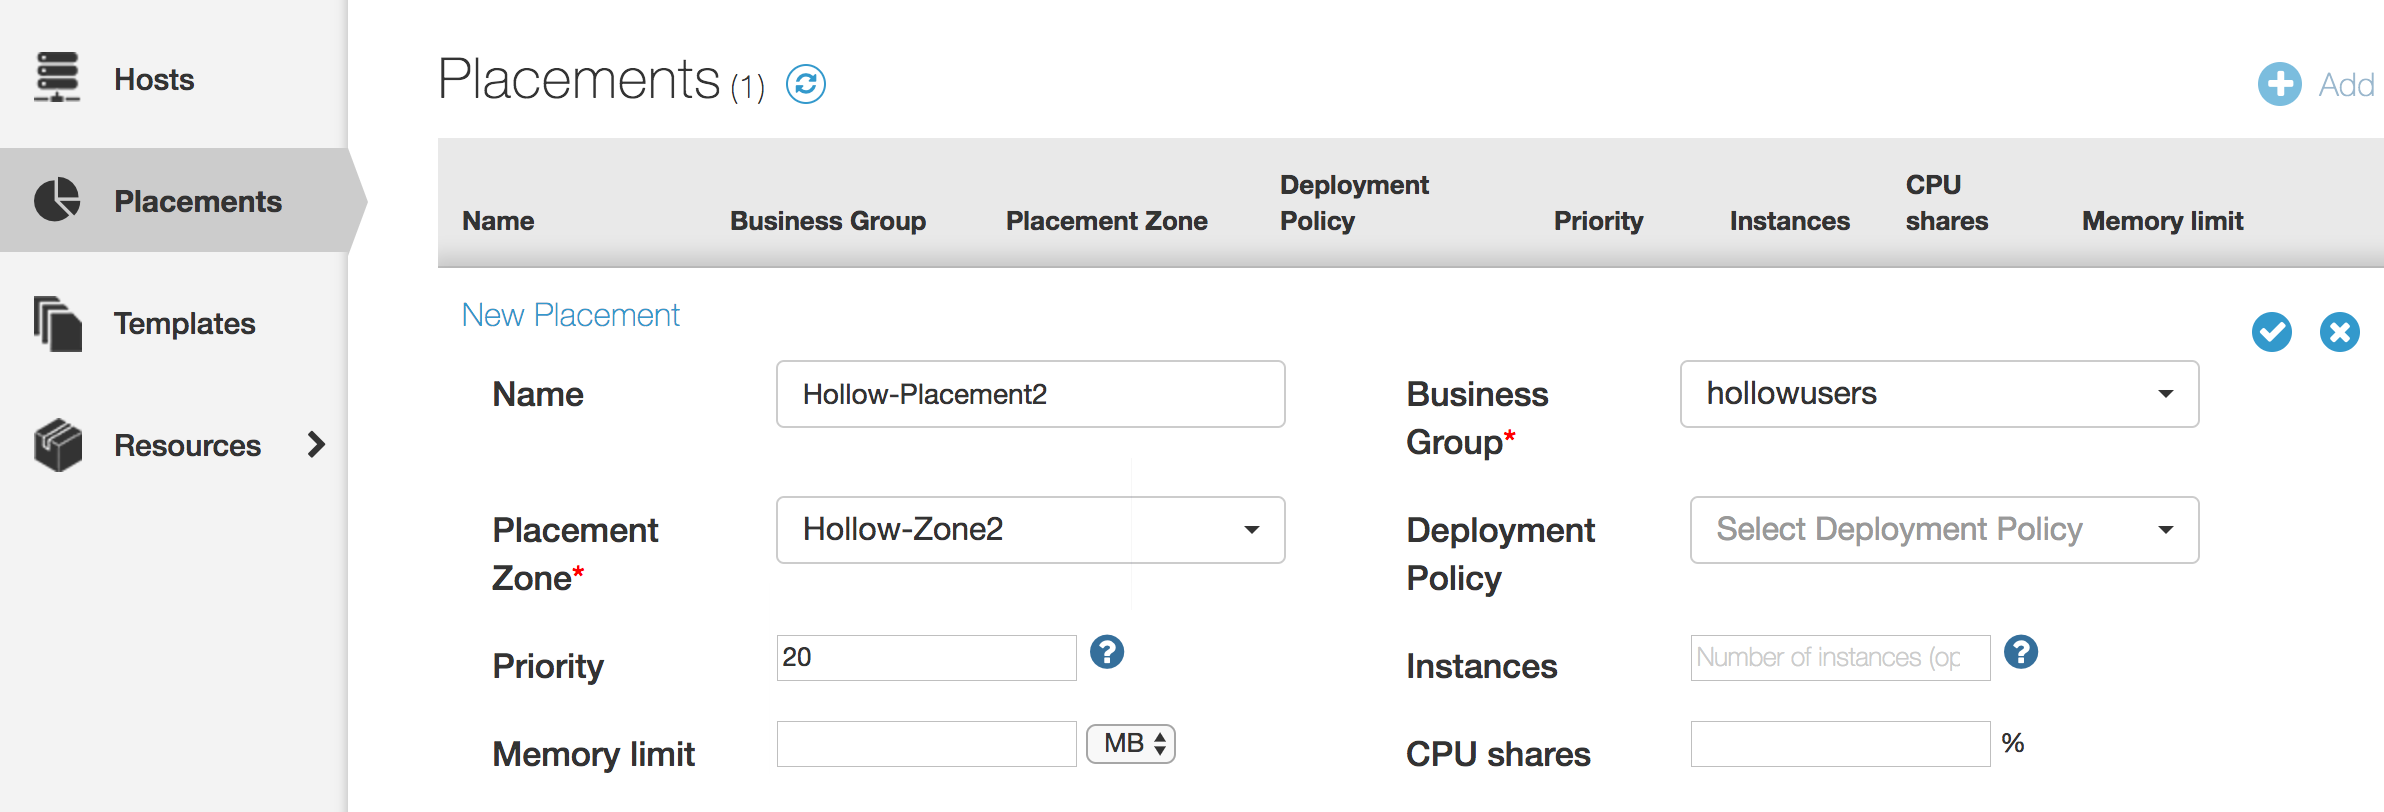
Task: Click the refresh icon beside Placements title
Action: click(x=805, y=84)
